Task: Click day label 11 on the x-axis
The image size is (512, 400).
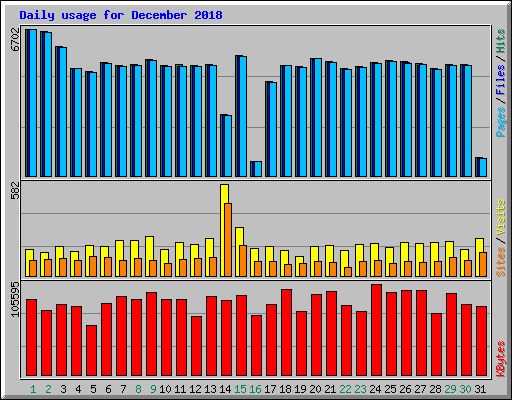Action: (180, 389)
